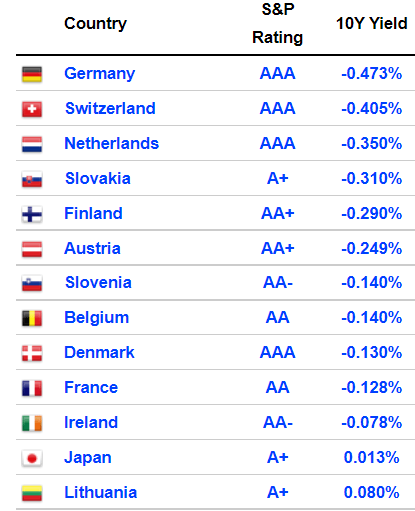Click France's AA rating link

click(x=277, y=387)
